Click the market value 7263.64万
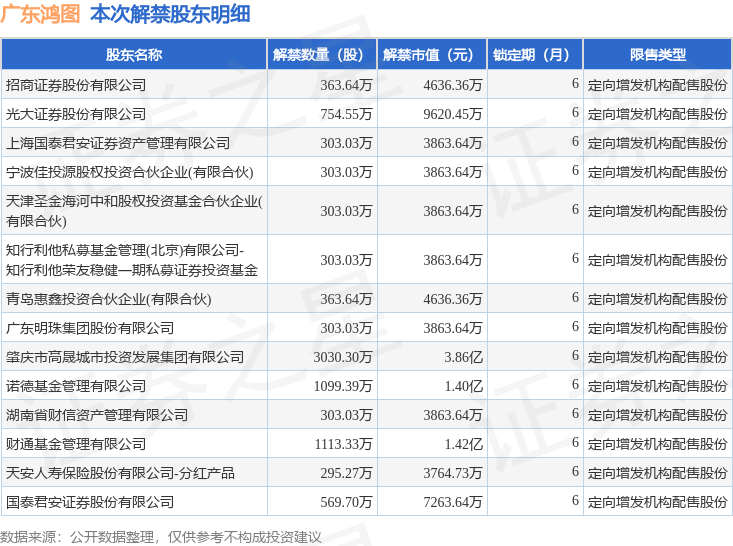This screenshot has width=733, height=546. coord(453,502)
